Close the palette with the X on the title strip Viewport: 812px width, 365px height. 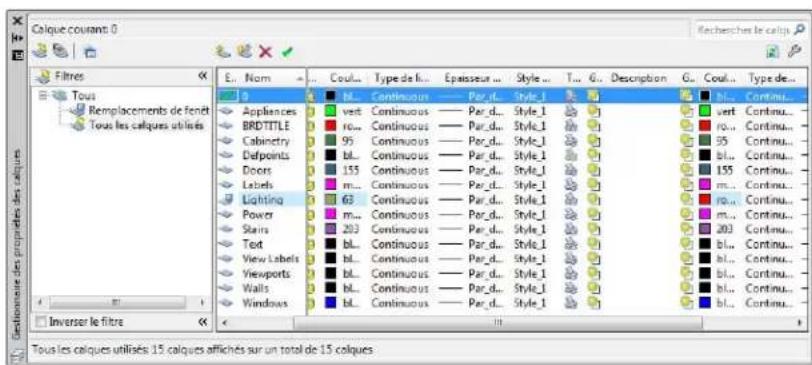[x=17, y=21]
